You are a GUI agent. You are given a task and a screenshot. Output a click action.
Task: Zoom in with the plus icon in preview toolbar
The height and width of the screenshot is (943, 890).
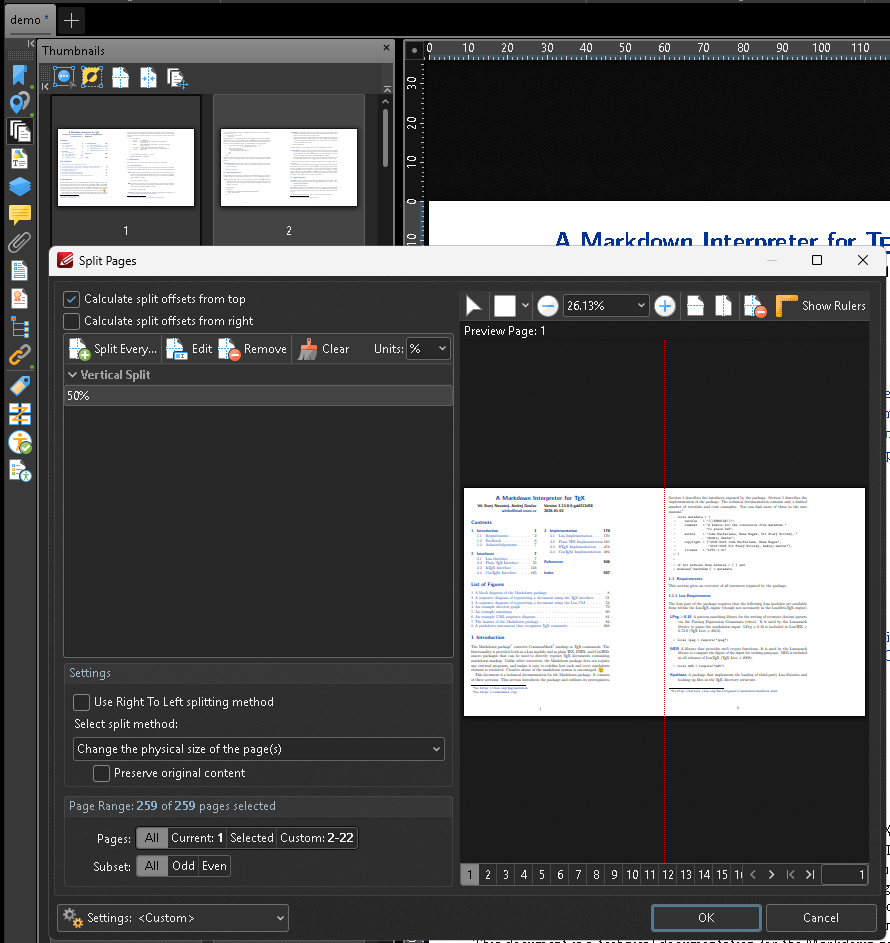(x=664, y=306)
